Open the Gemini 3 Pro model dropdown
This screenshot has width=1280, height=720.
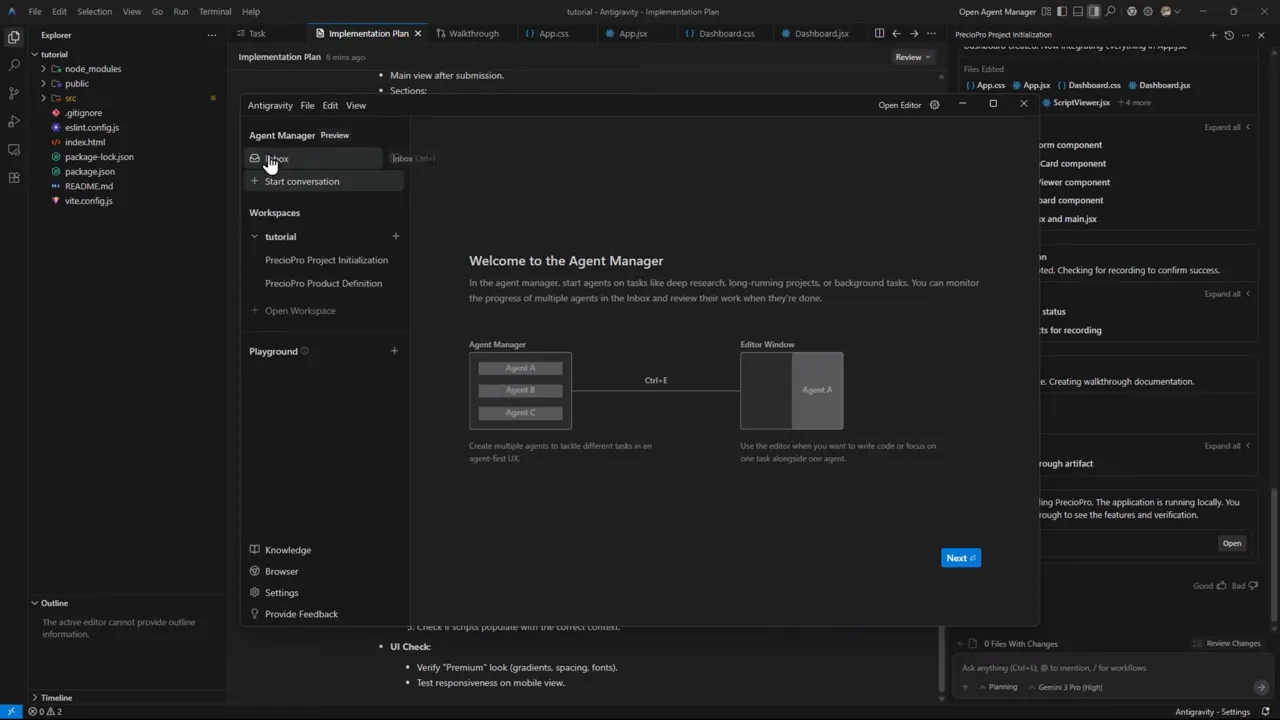click(x=1070, y=687)
